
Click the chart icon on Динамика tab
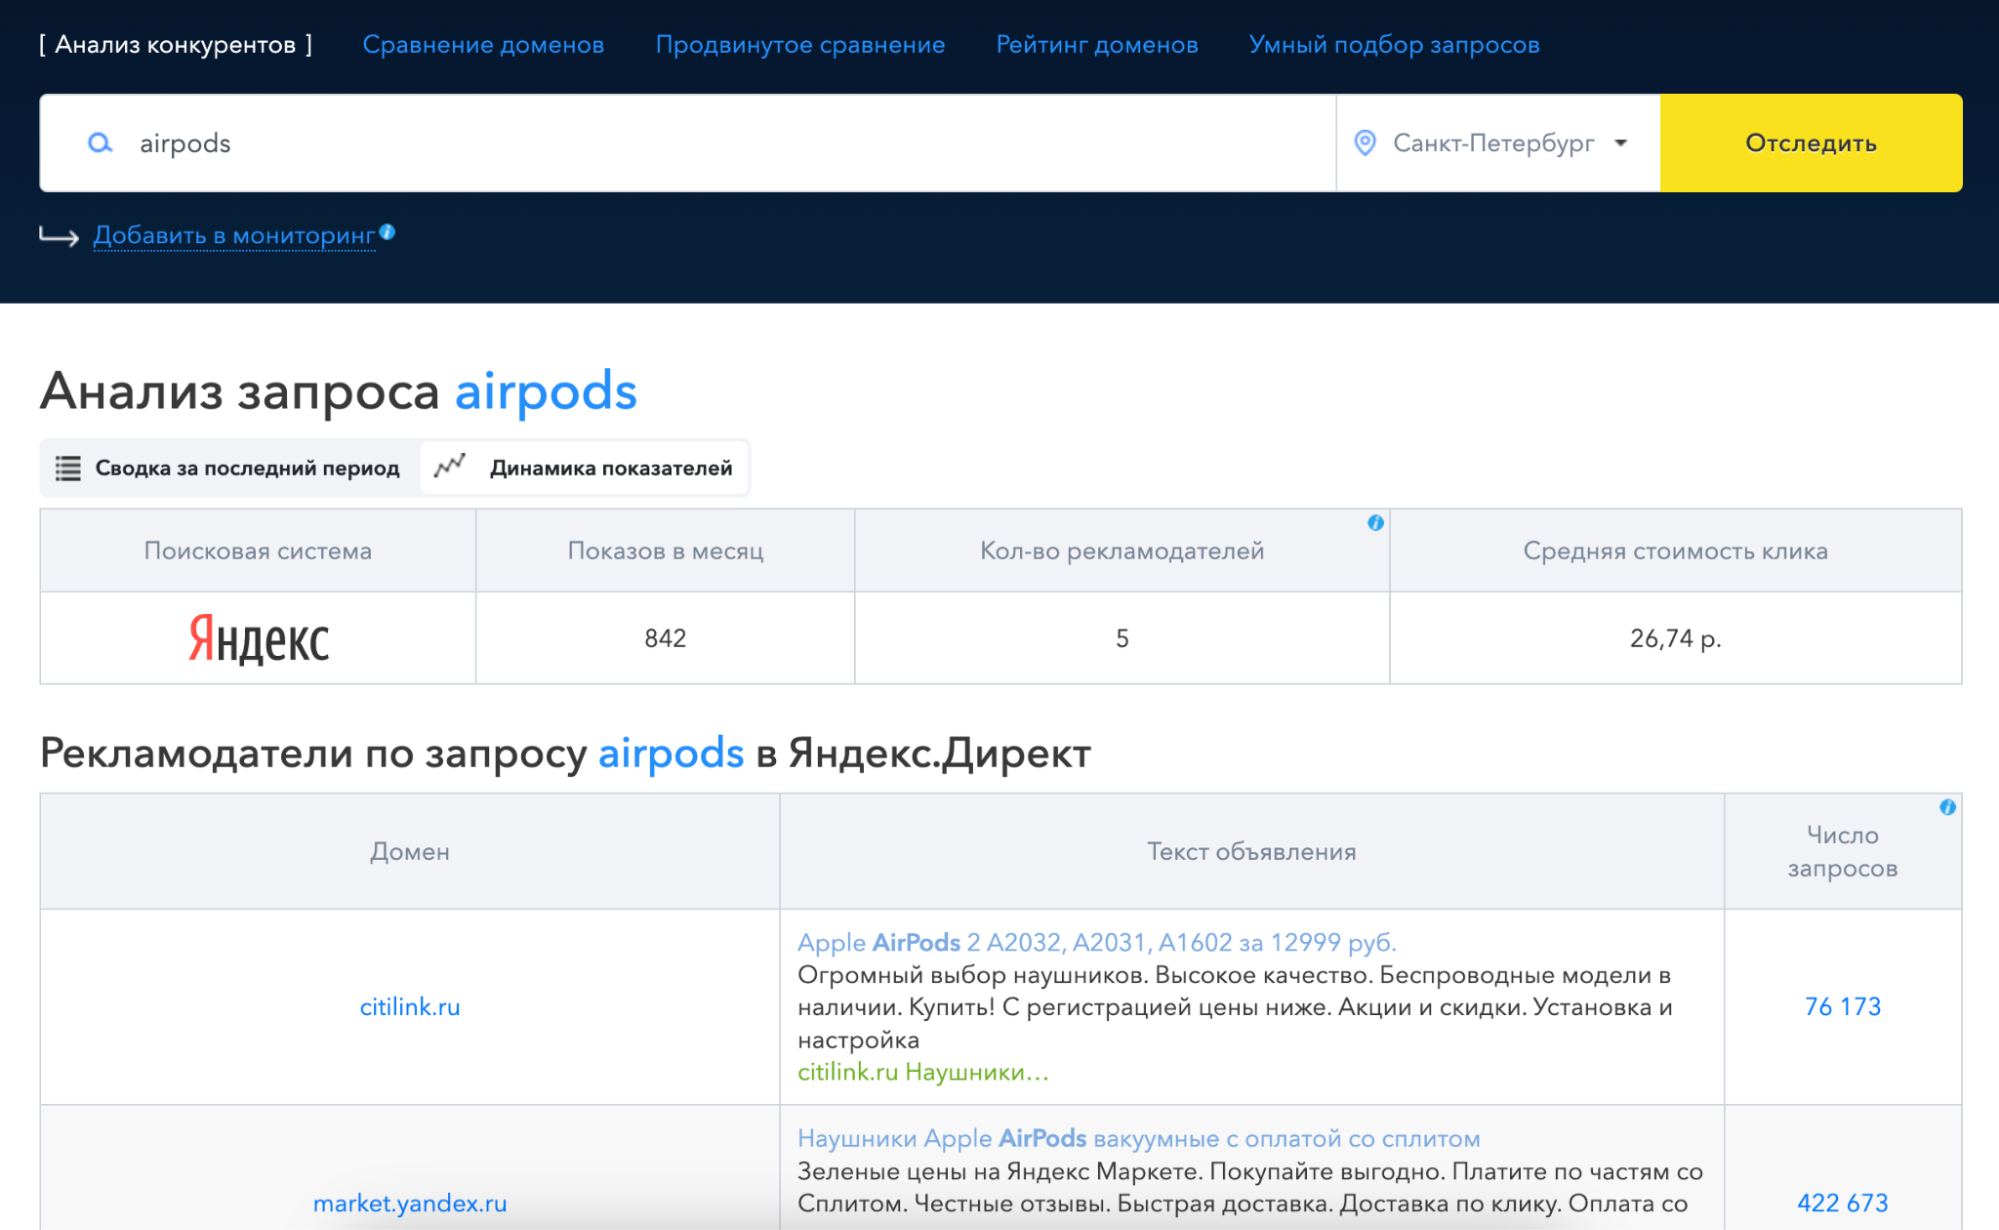coord(450,466)
